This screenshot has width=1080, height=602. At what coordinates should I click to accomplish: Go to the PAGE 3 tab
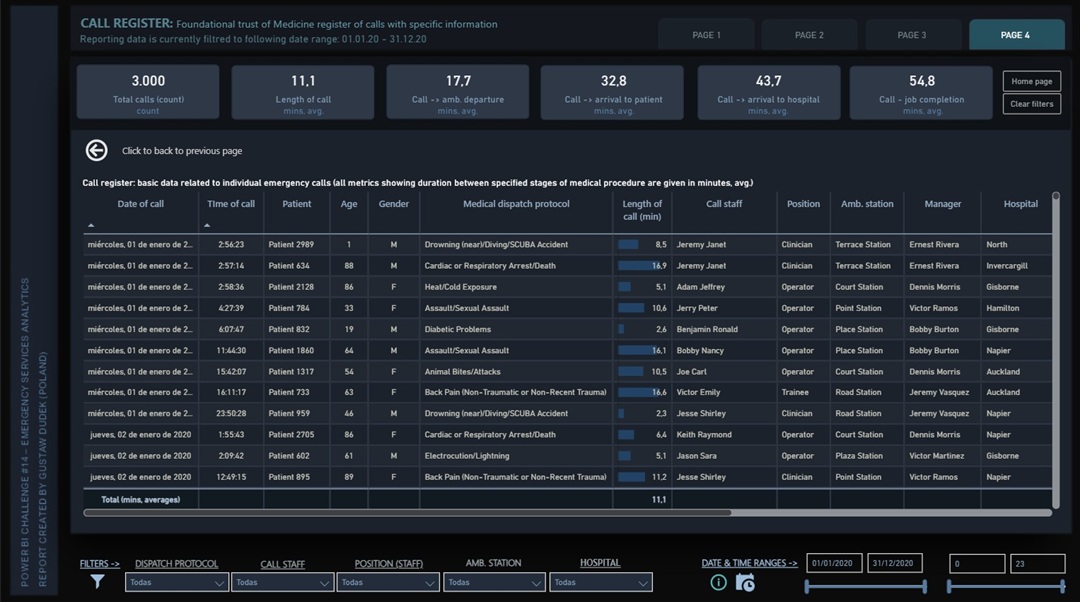pyautogui.click(x=910, y=35)
